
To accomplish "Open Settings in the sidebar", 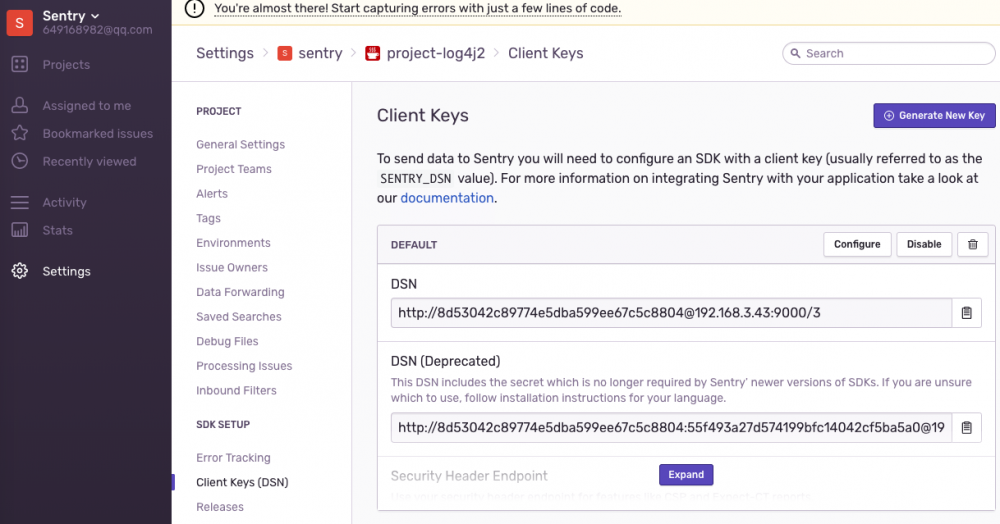I will [x=66, y=272].
